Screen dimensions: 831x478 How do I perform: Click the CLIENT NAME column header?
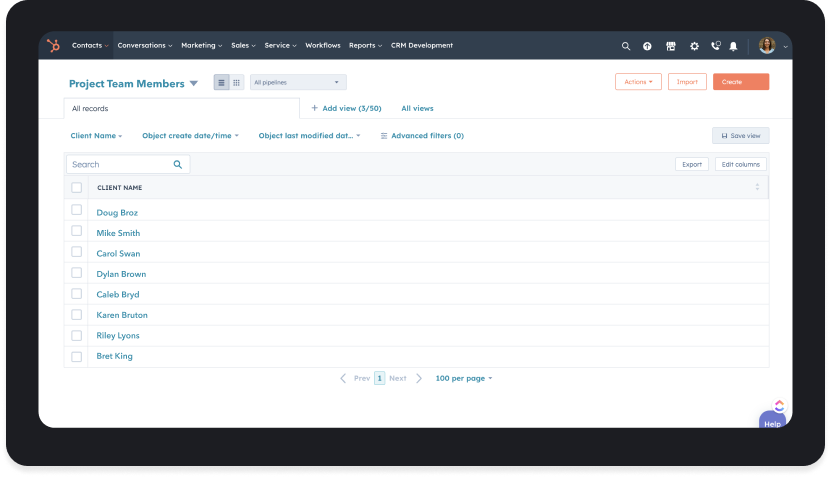[x=120, y=188]
